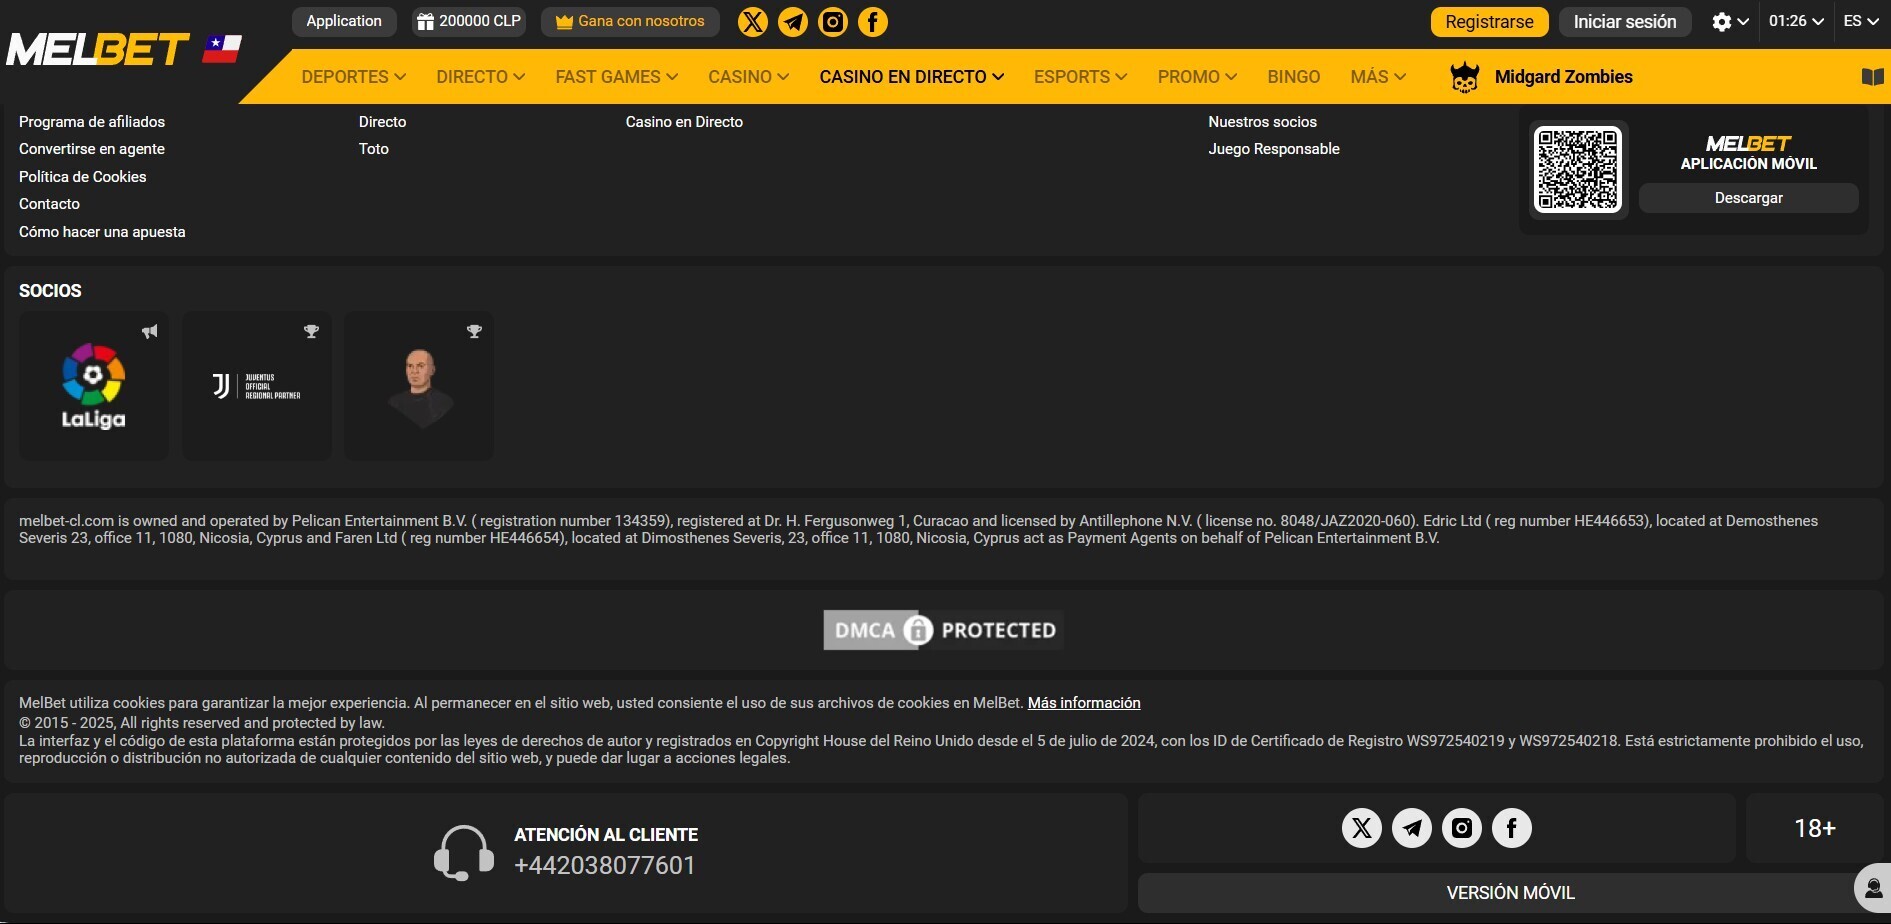Open the Telegram icon in top bar
The height and width of the screenshot is (924, 1891).
(793, 22)
